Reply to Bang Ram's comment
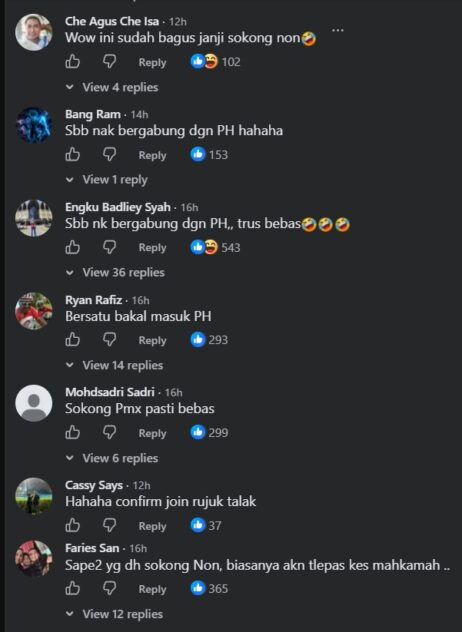462x632 pixels. pos(152,155)
